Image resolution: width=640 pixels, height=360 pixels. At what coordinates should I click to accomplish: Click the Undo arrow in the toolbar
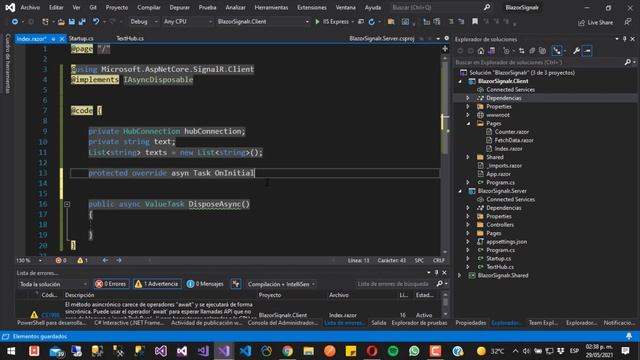coord(96,22)
